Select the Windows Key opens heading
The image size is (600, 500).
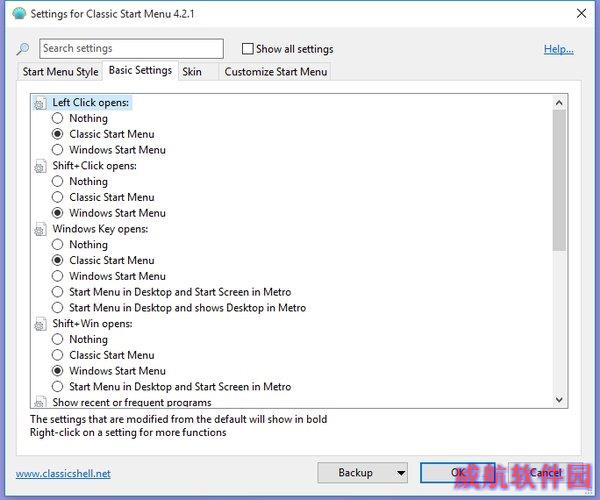tap(100, 229)
